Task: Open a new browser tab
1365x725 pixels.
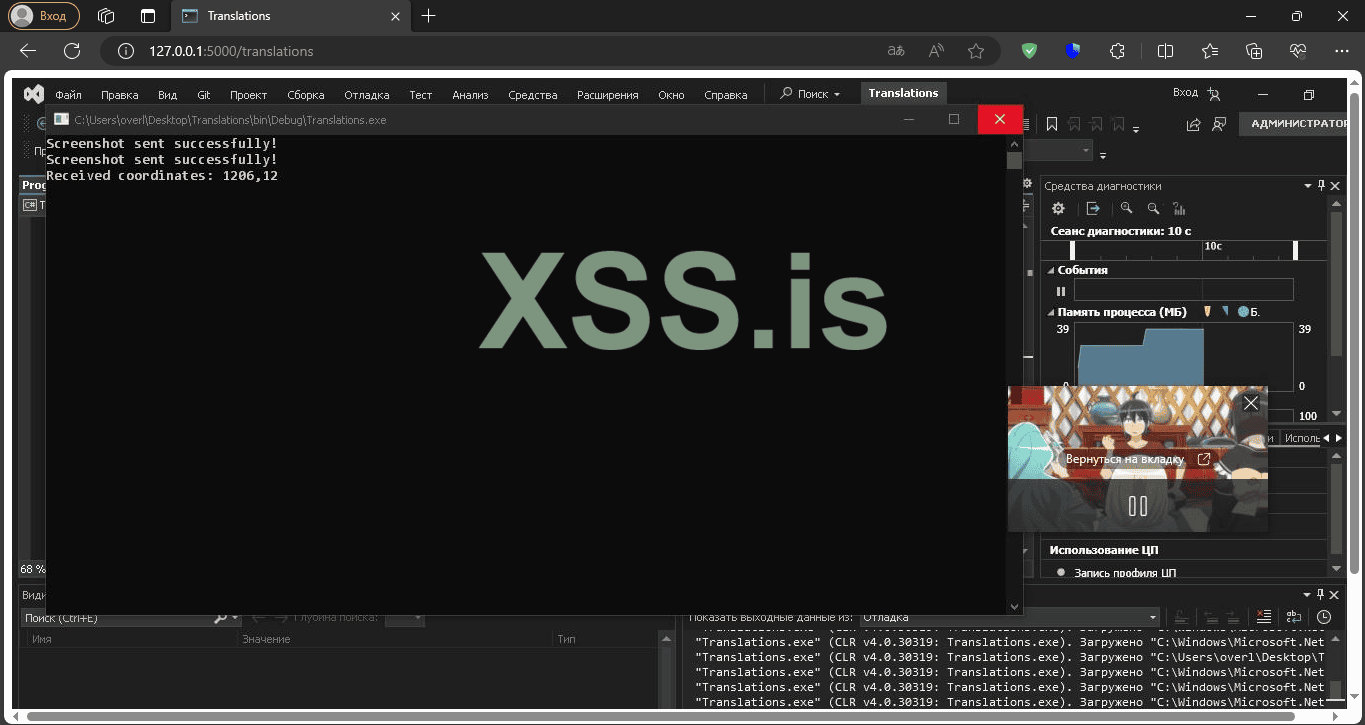Action: (429, 16)
